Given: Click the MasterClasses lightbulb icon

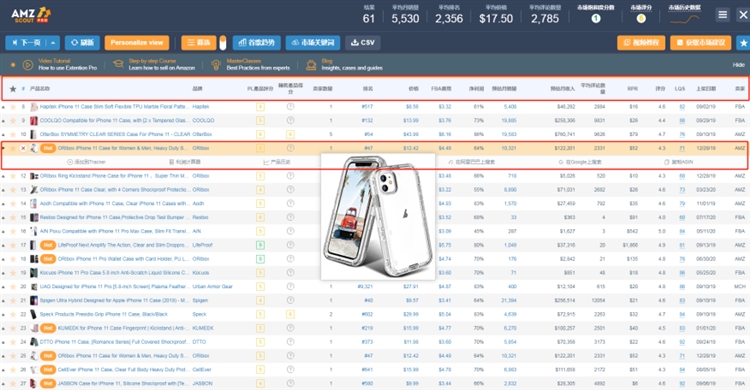Looking at the screenshot, I should pyautogui.click(x=216, y=64).
